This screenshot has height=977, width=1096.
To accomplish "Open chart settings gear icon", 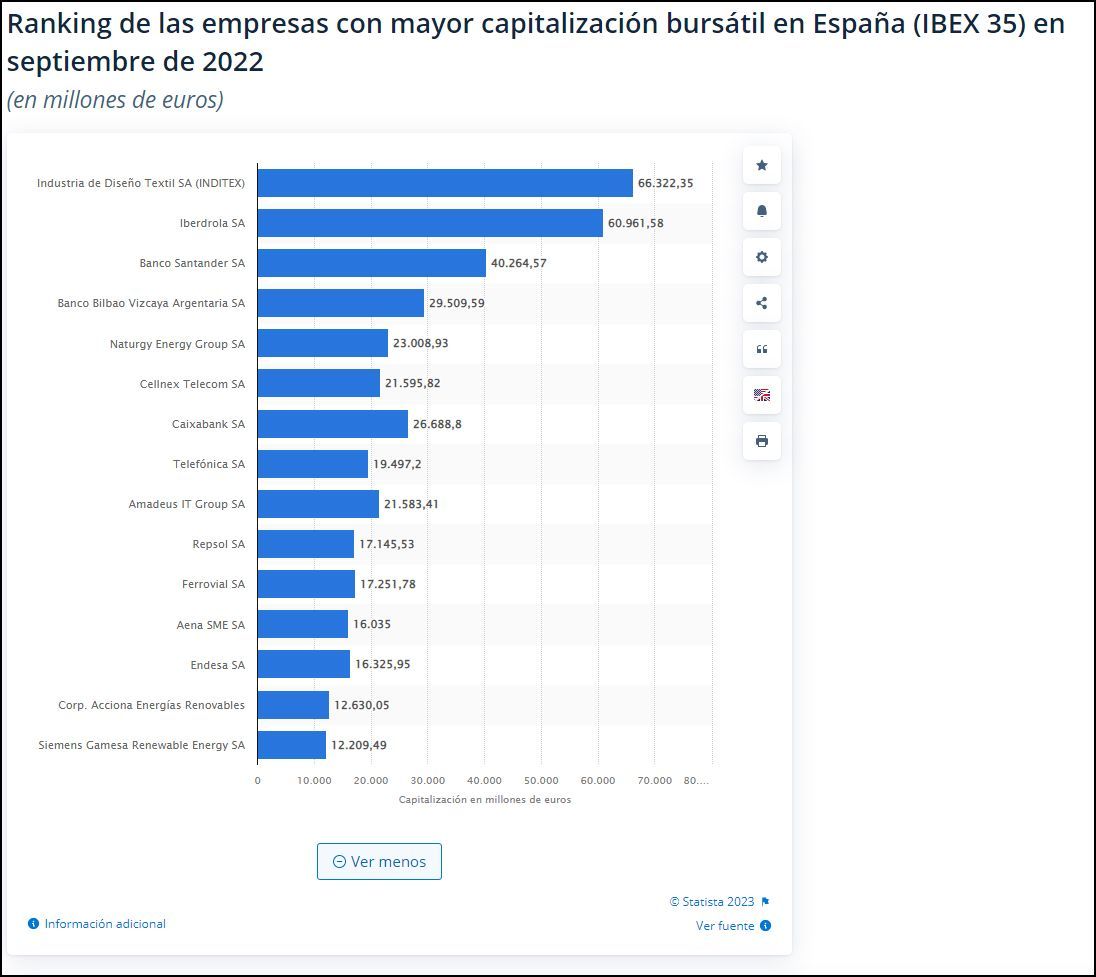I will click(x=761, y=257).
